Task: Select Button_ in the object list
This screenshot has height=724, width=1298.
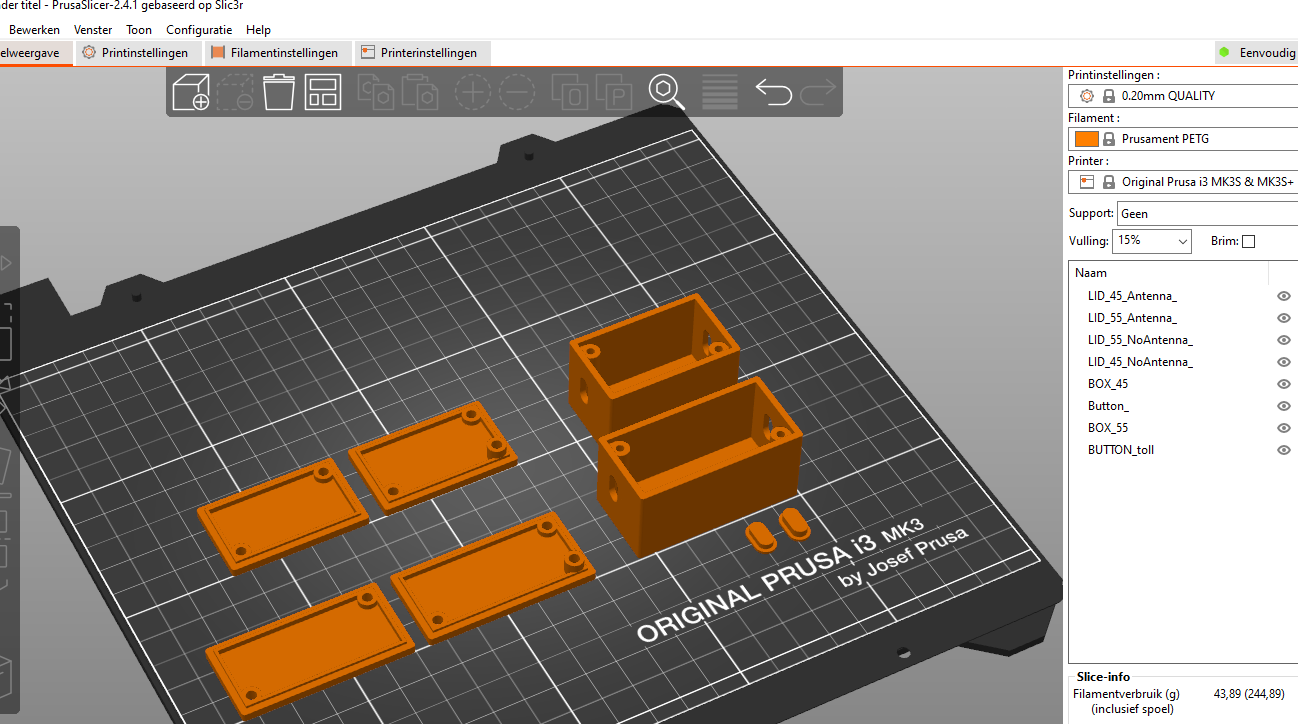Action: click(1108, 406)
